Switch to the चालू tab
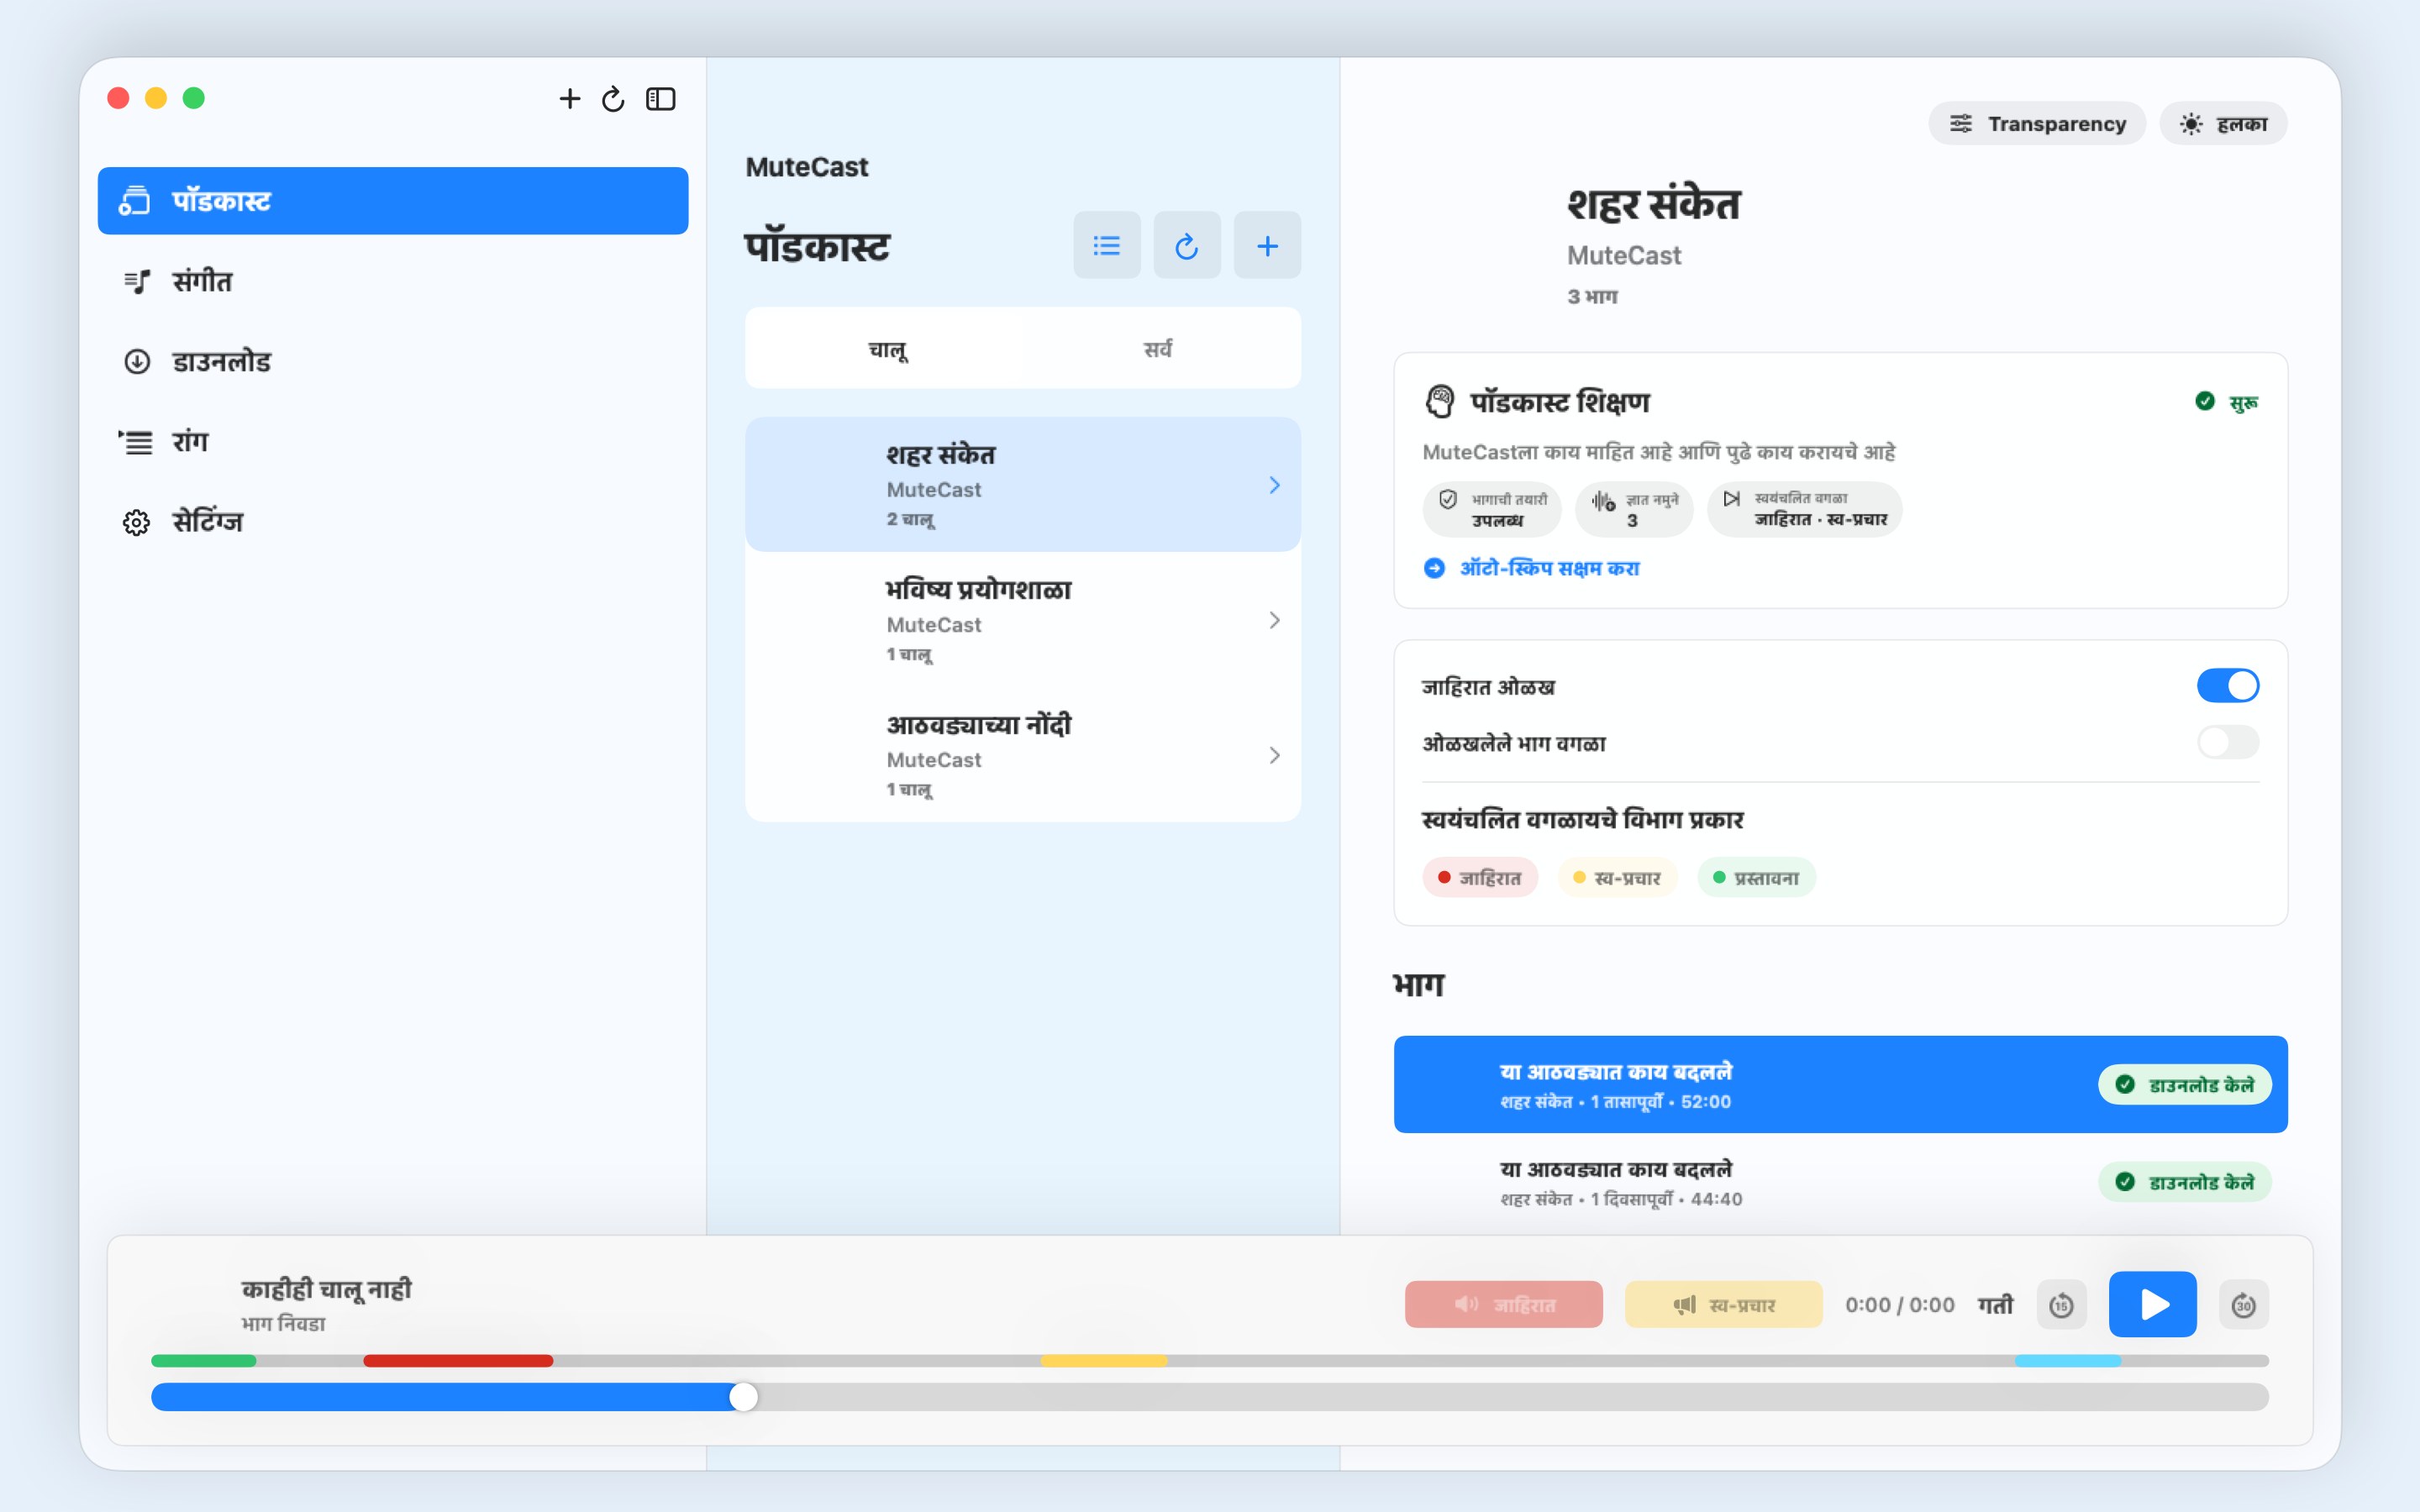This screenshot has height=1512, width=2420. 887,348
